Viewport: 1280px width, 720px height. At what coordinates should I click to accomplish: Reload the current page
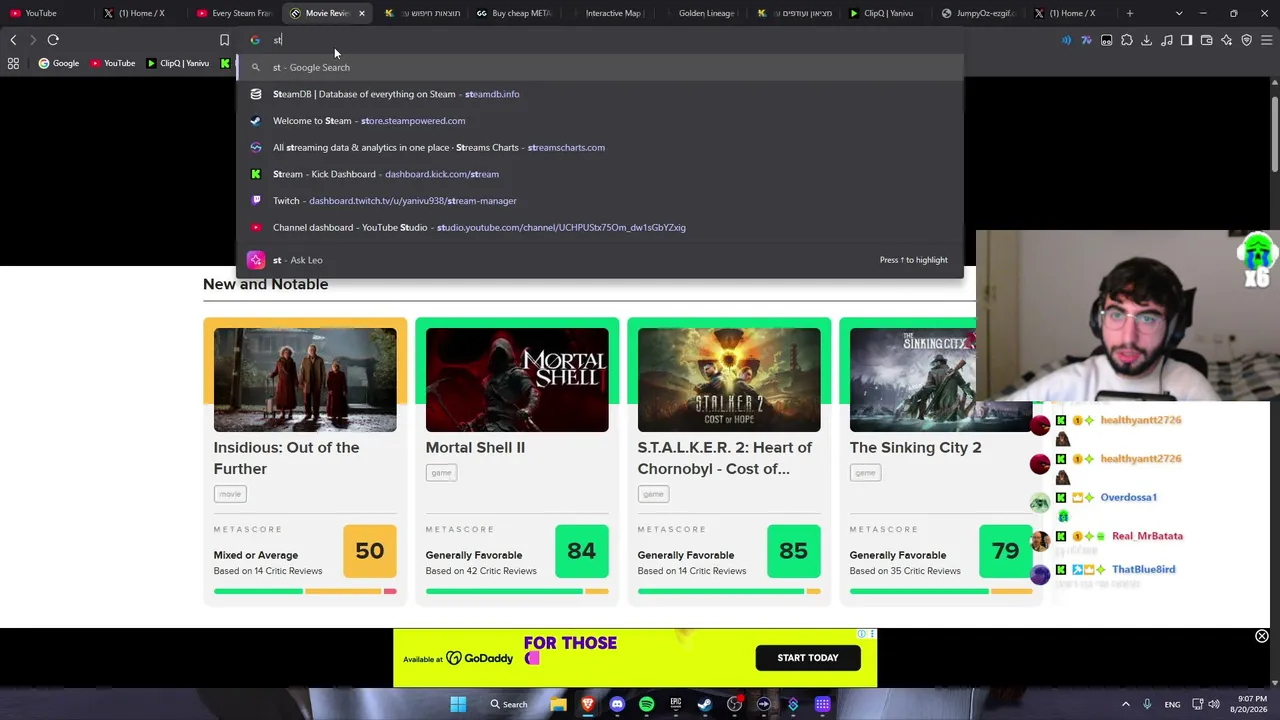tap(53, 40)
